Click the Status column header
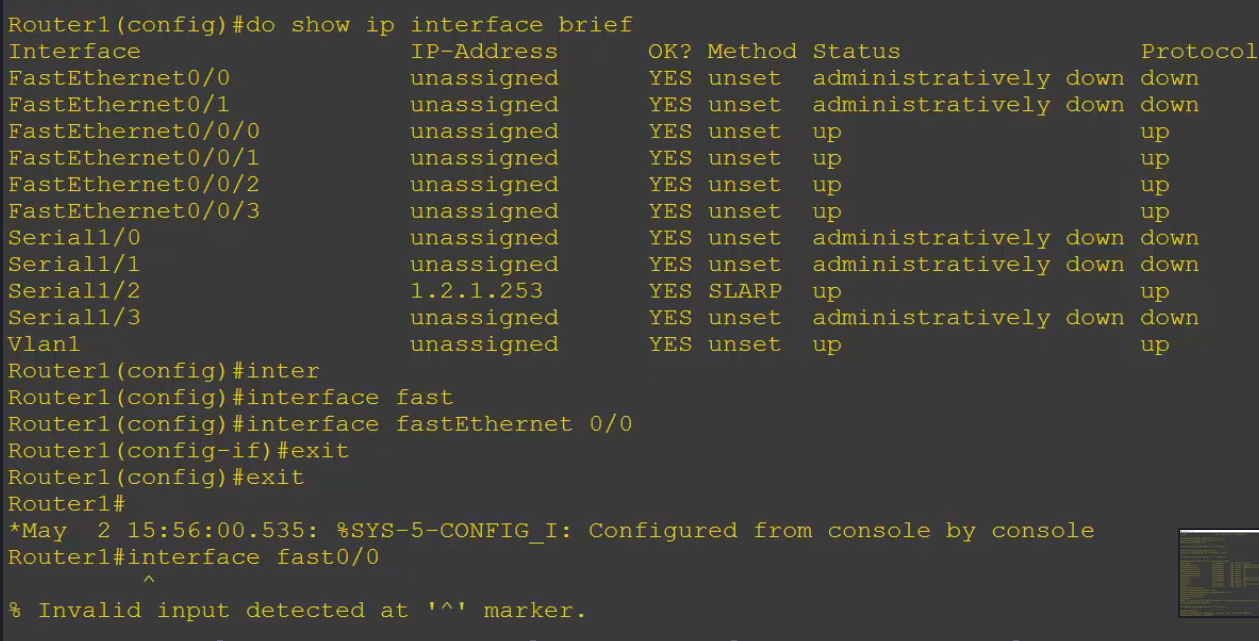The height and width of the screenshot is (641, 1259). click(856, 51)
